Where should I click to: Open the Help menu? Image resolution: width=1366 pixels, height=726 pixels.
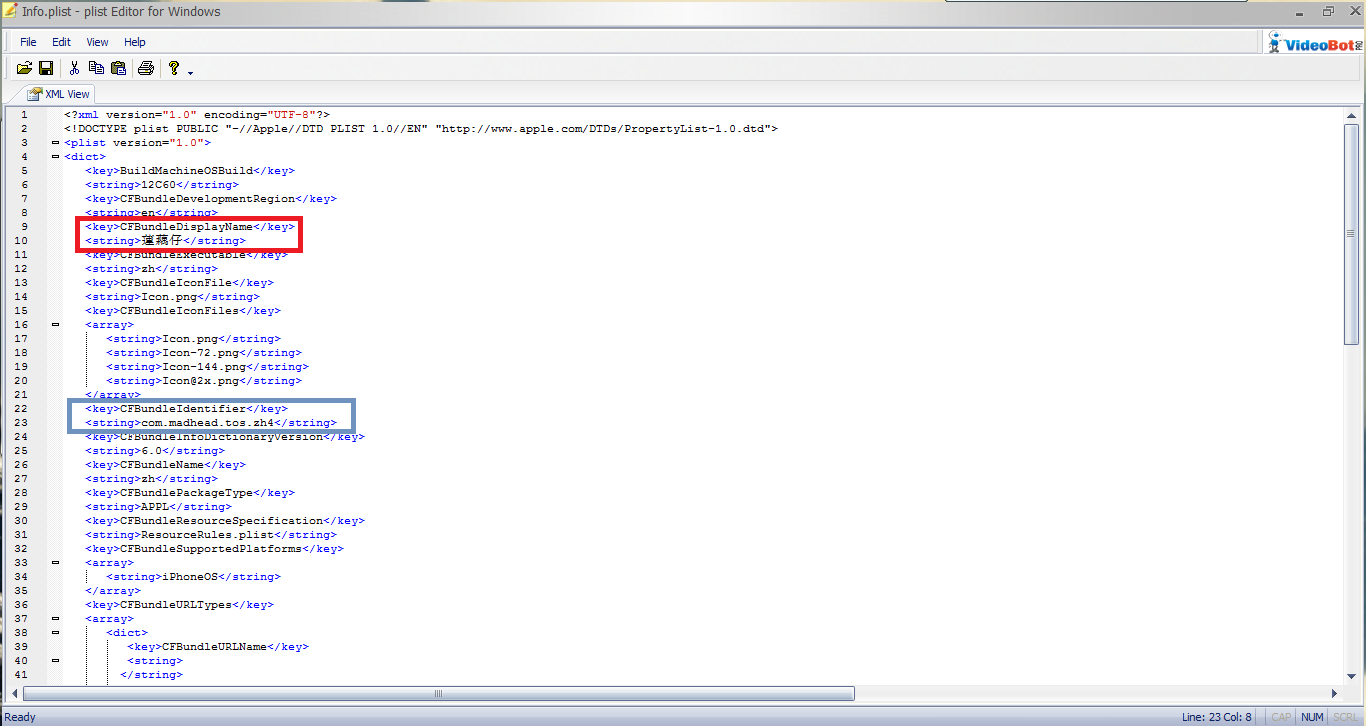pyautogui.click(x=135, y=42)
